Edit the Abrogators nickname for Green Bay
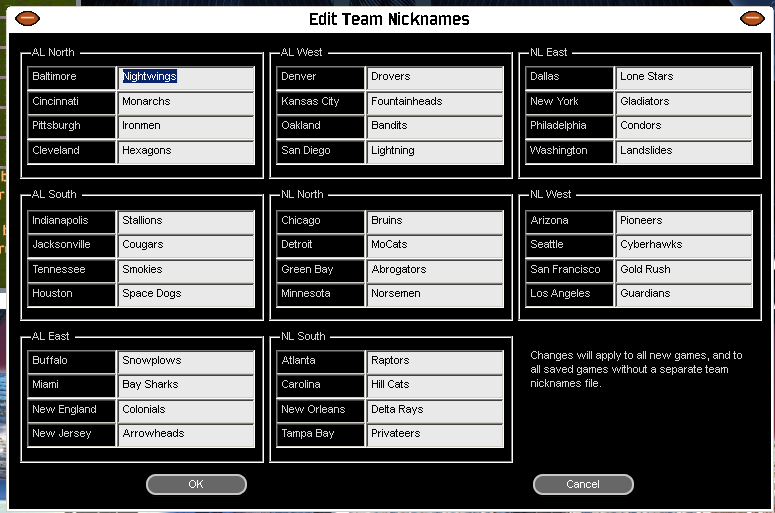The image size is (775, 513). pos(434,270)
